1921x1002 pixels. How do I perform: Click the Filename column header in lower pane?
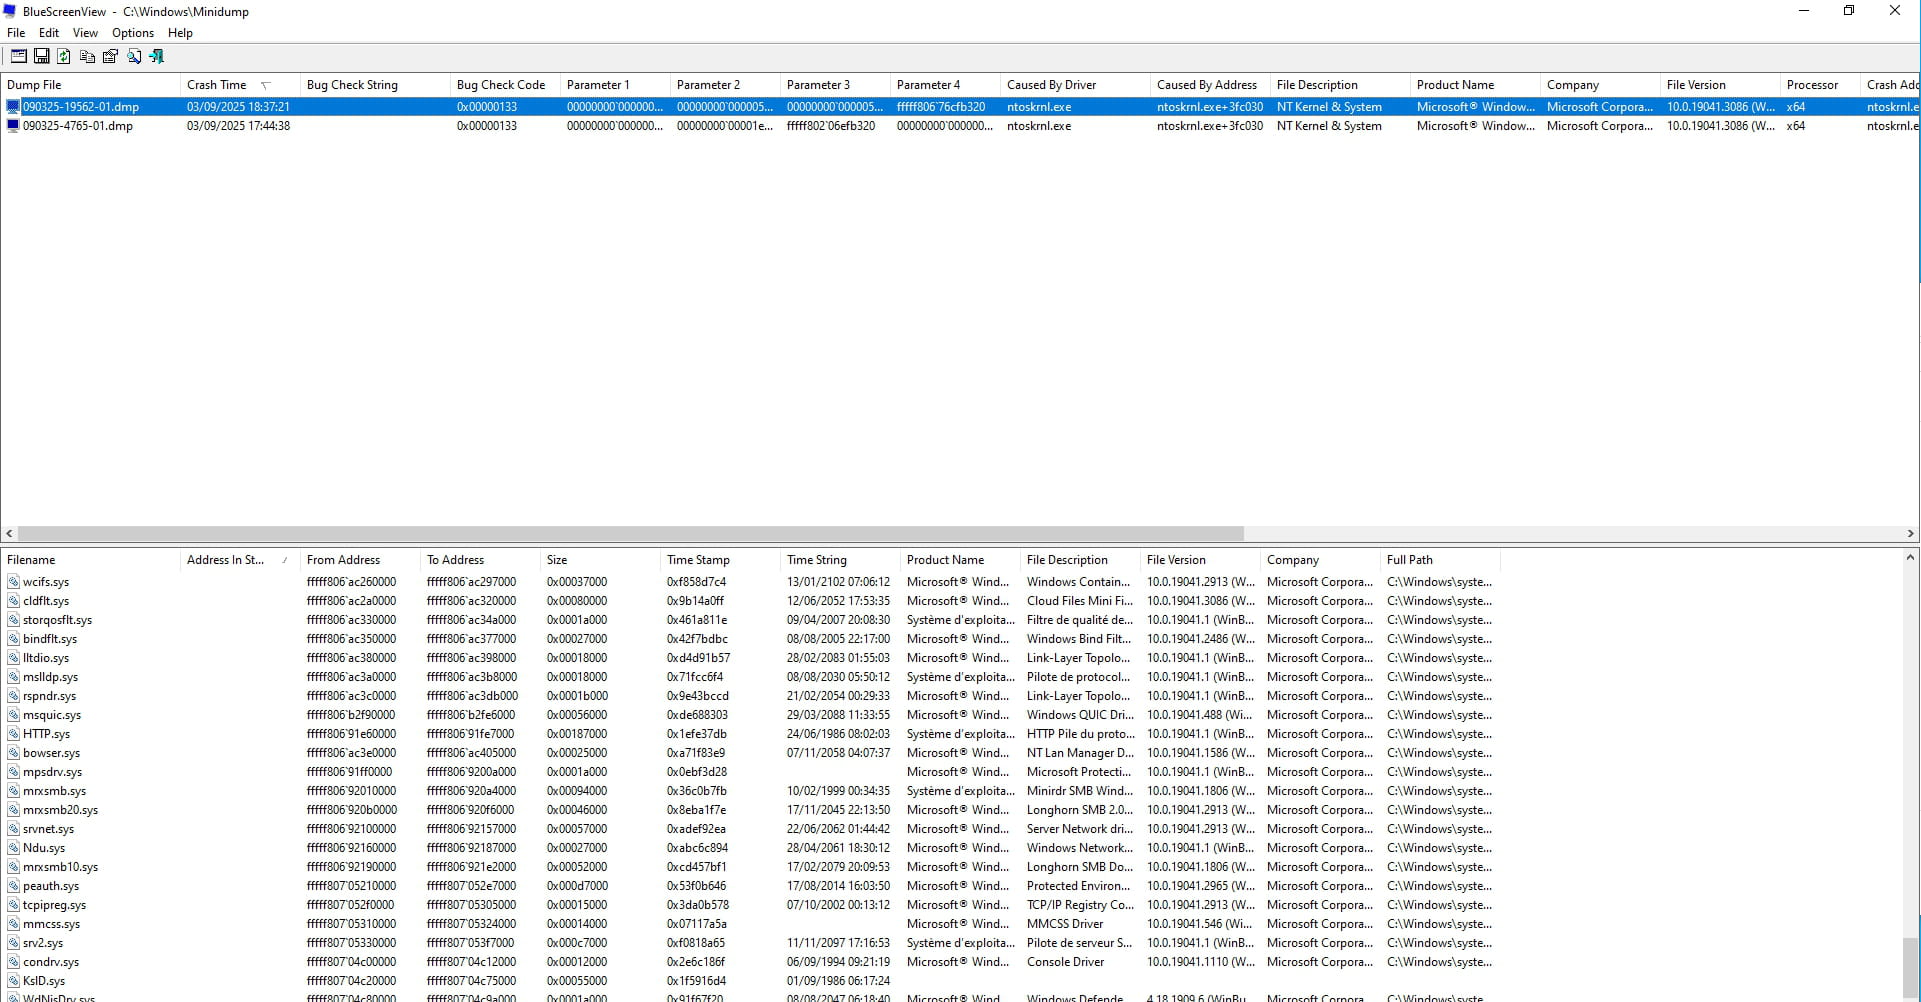coord(31,560)
